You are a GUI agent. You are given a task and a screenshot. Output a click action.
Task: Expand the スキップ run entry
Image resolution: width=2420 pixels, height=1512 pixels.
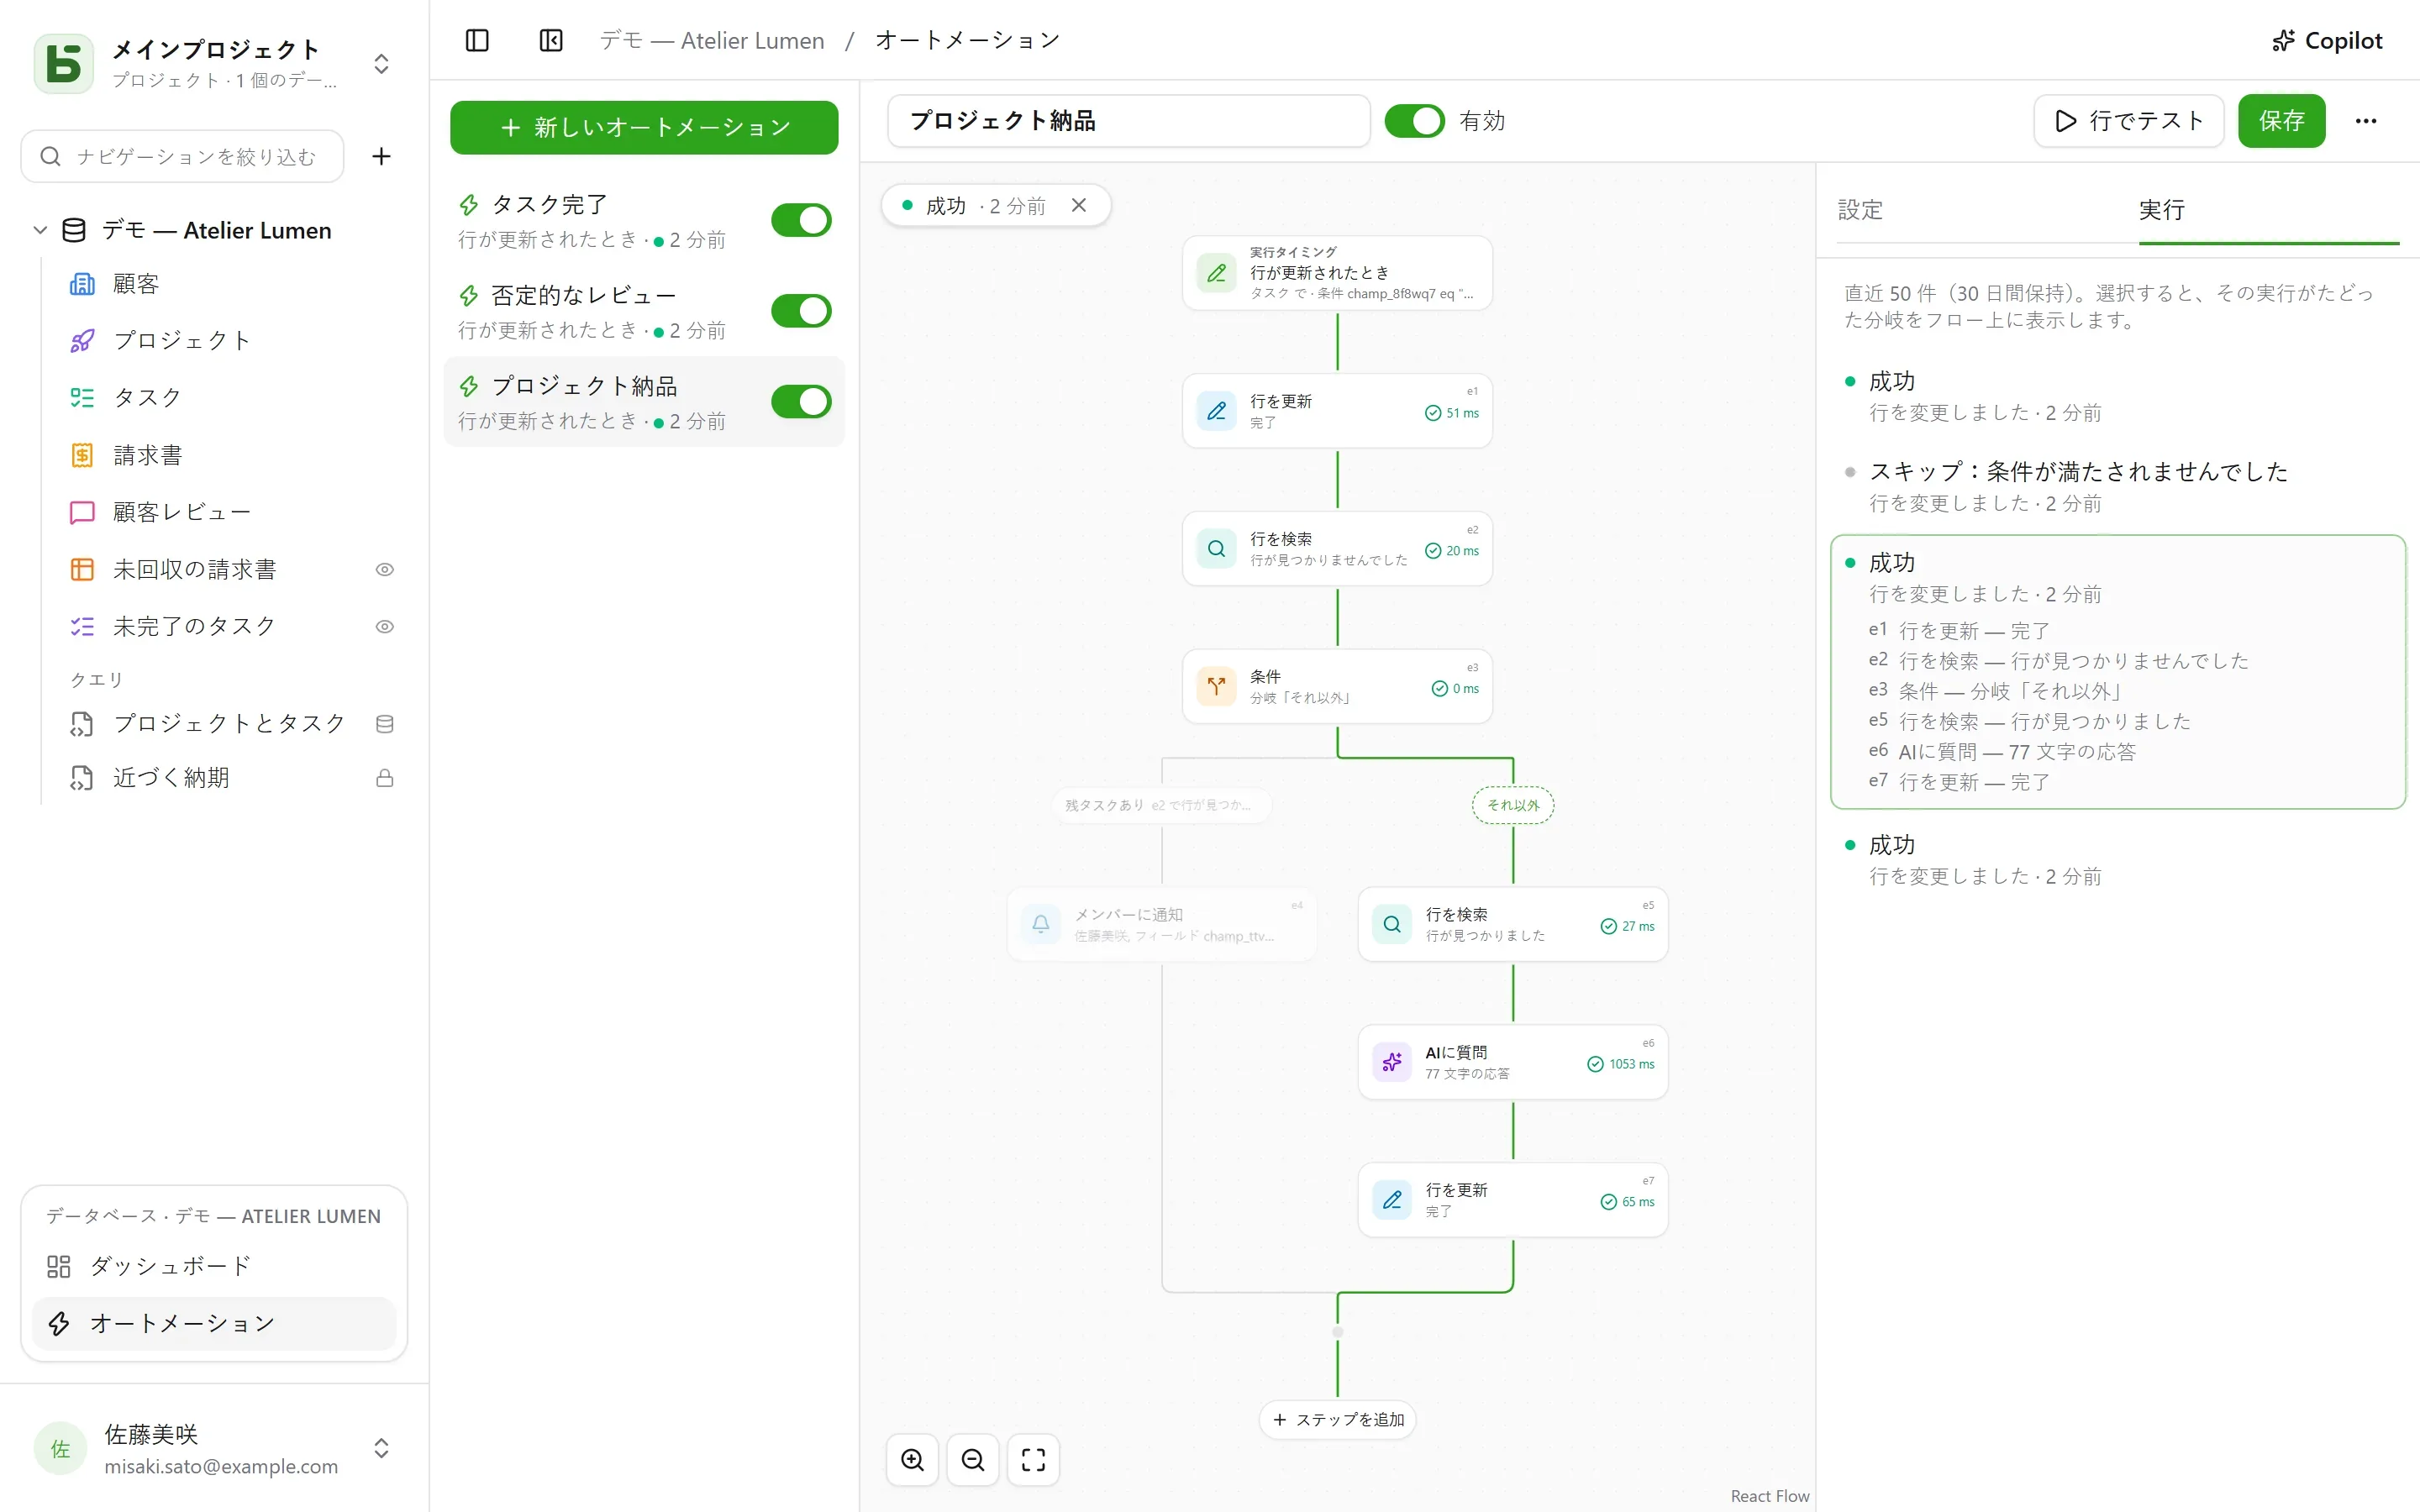click(2117, 487)
